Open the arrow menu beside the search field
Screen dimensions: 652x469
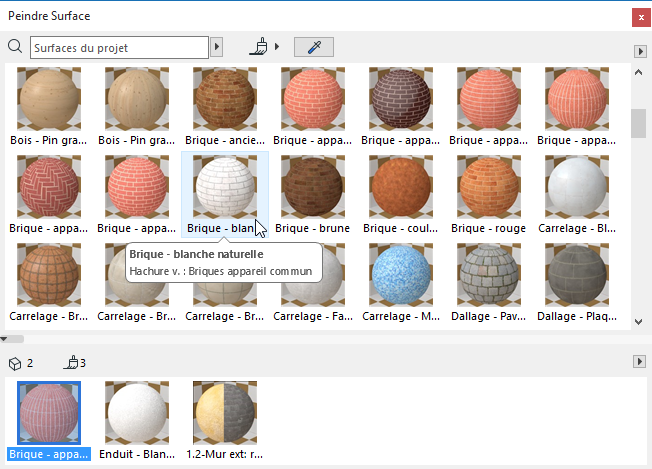coord(217,47)
